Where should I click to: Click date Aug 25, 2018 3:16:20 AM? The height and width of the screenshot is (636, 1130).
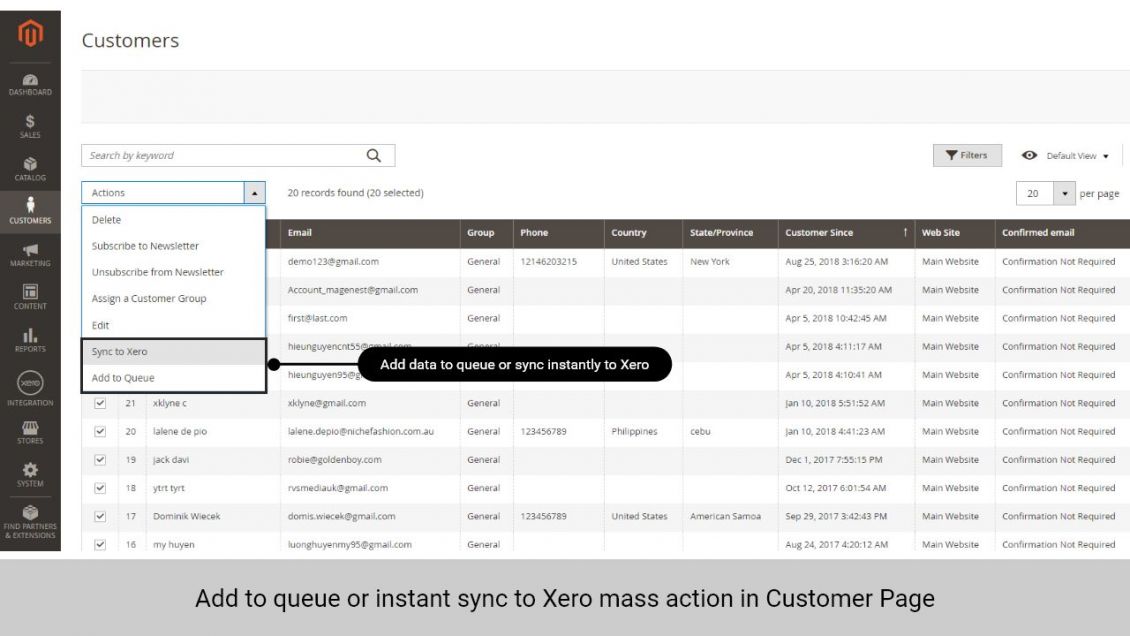(836, 261)
